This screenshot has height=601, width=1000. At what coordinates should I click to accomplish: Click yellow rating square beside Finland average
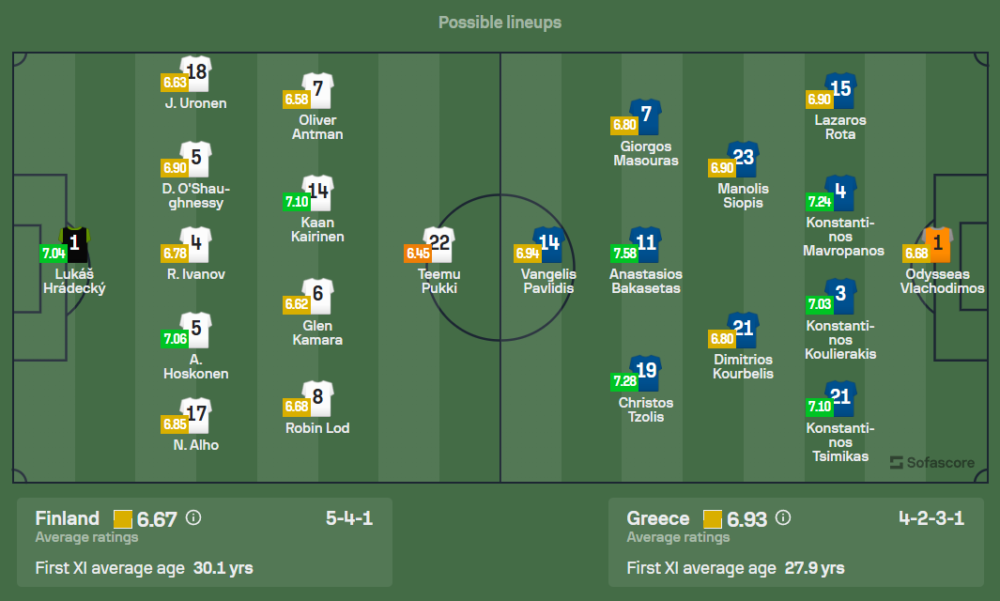pyautogui.click(x=123, y=519)
